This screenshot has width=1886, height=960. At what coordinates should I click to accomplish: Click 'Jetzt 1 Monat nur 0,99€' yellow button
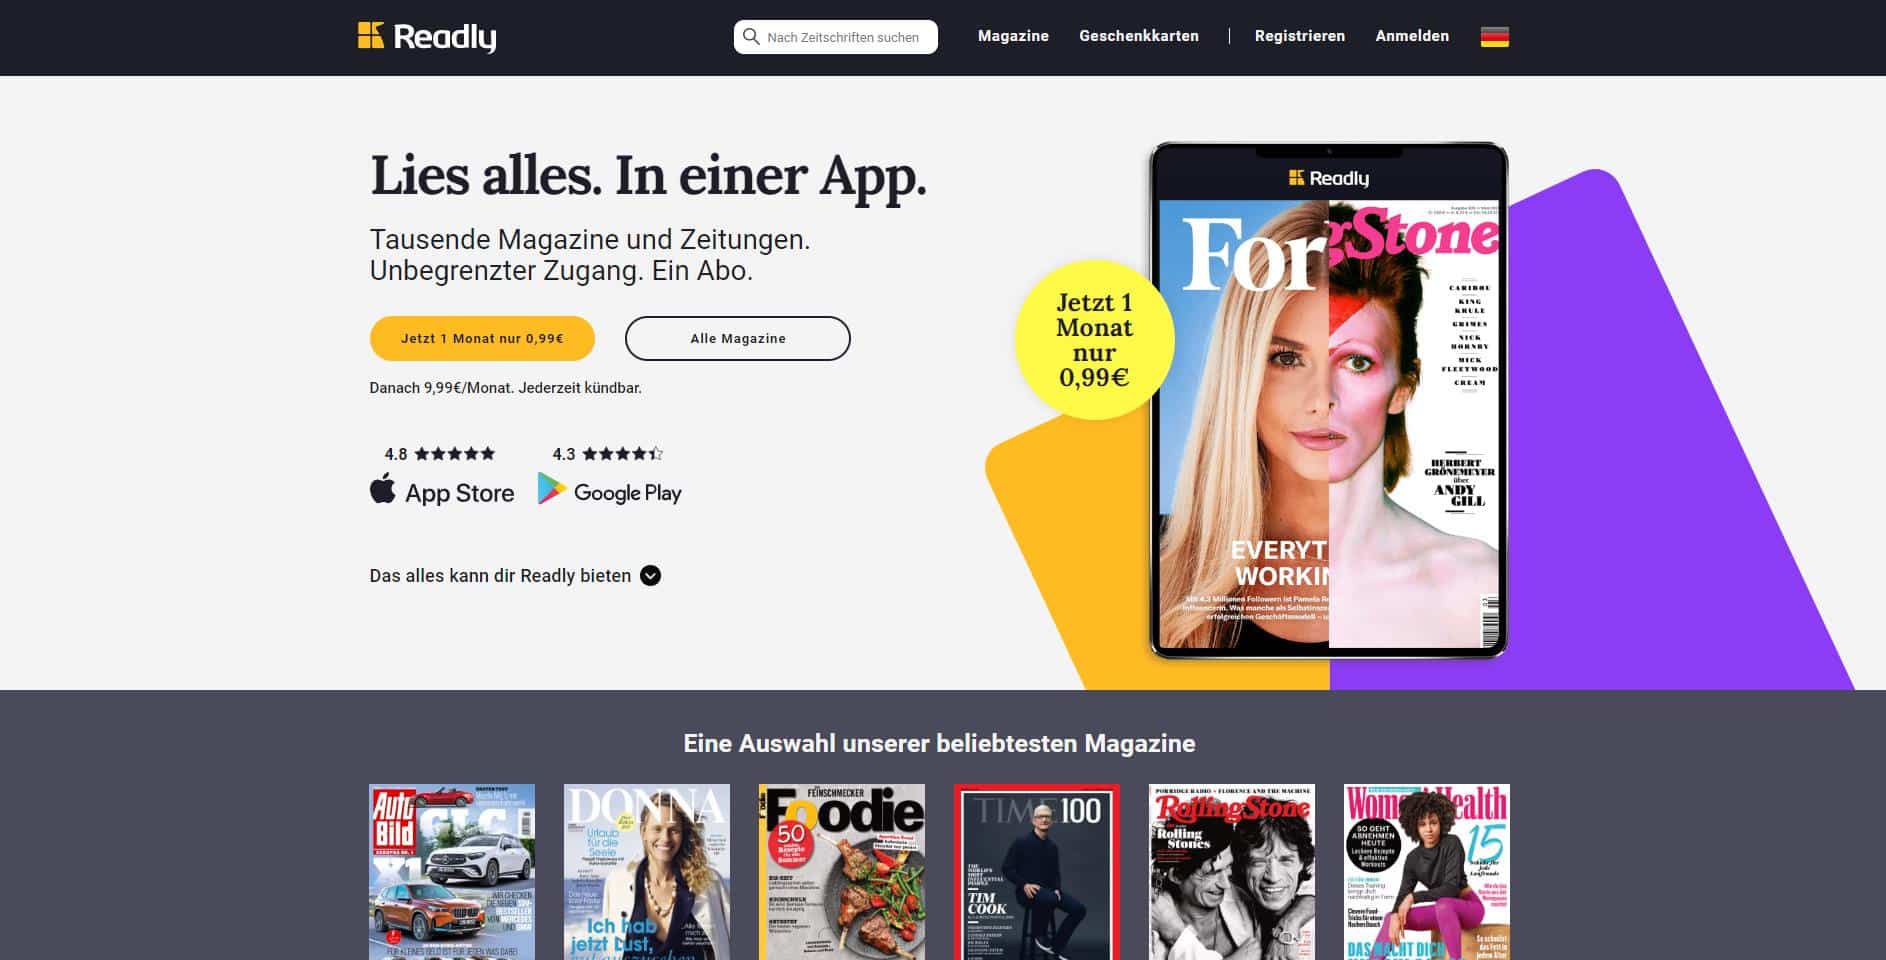(x=482, y=339)
